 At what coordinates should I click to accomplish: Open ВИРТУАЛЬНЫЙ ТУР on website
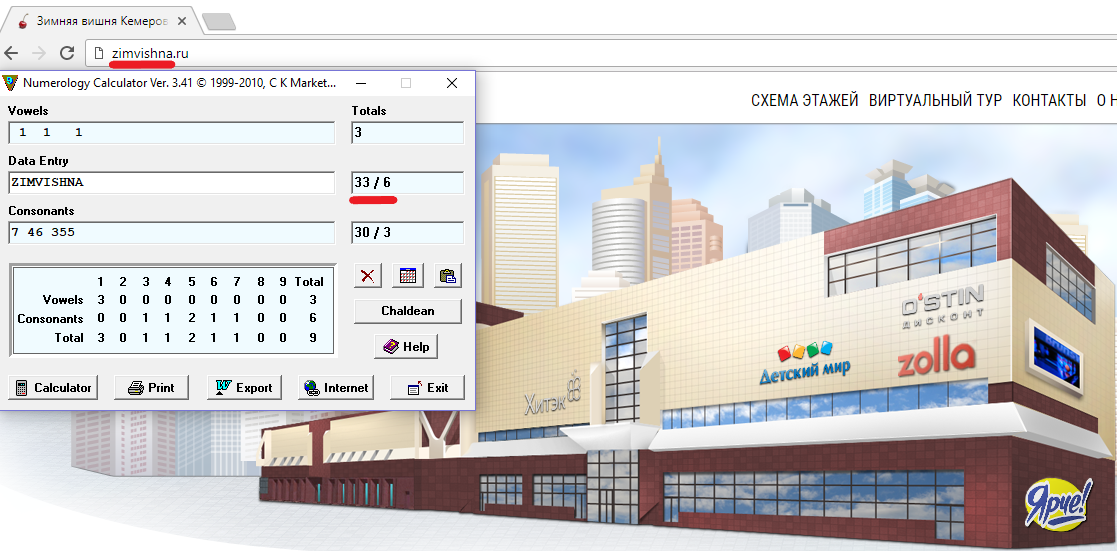[935, 101]
